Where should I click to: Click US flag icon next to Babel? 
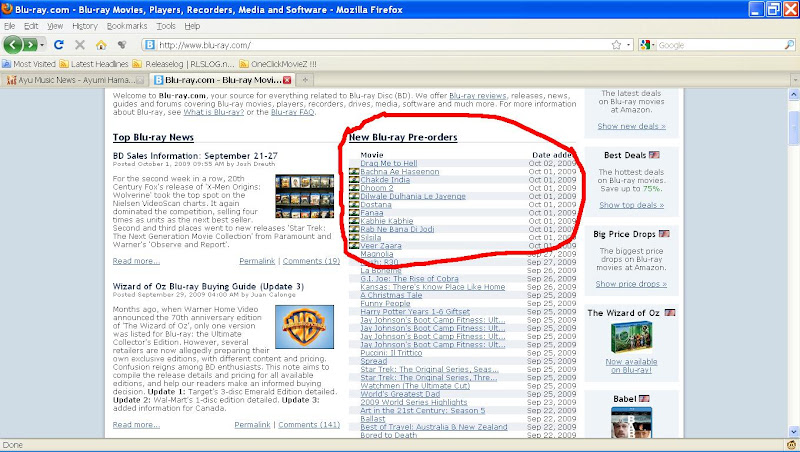[644, 398]
